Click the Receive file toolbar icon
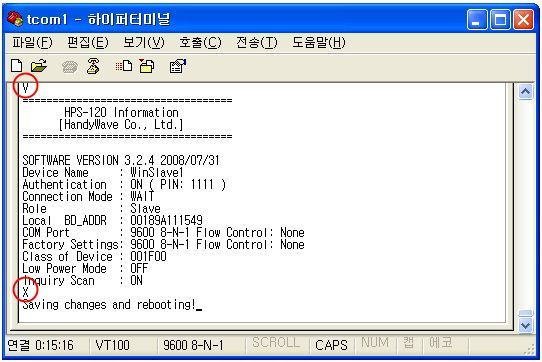 [147, 65]
